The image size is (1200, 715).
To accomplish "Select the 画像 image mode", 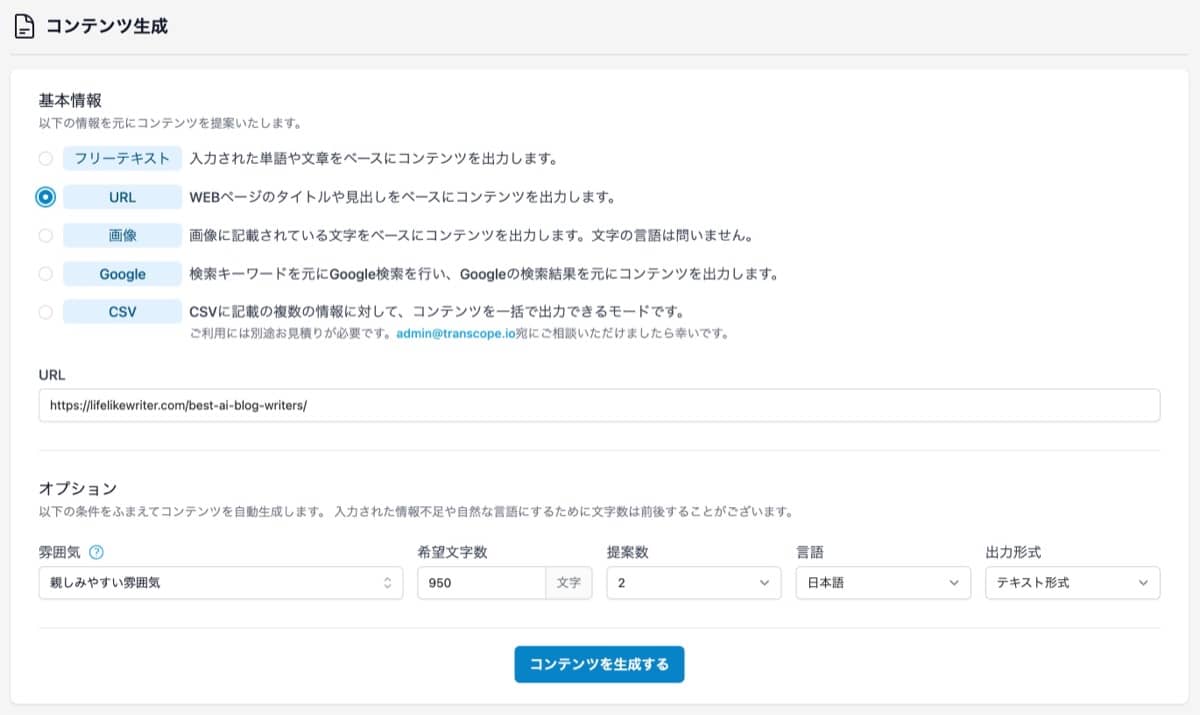I will coord(45,235).
